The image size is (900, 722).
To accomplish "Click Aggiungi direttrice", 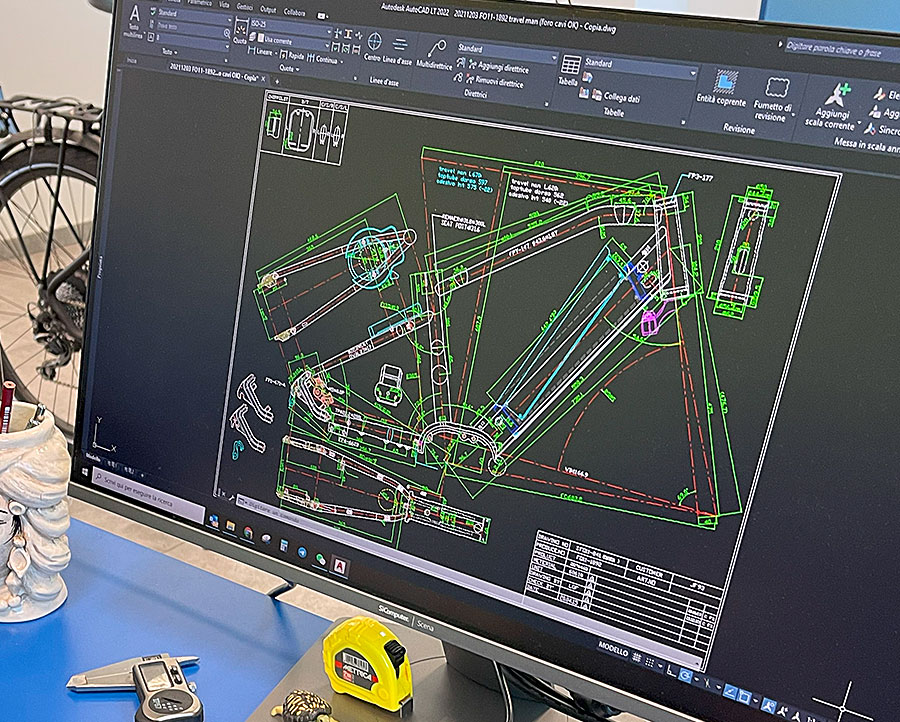I will click(x=497, y=67).
